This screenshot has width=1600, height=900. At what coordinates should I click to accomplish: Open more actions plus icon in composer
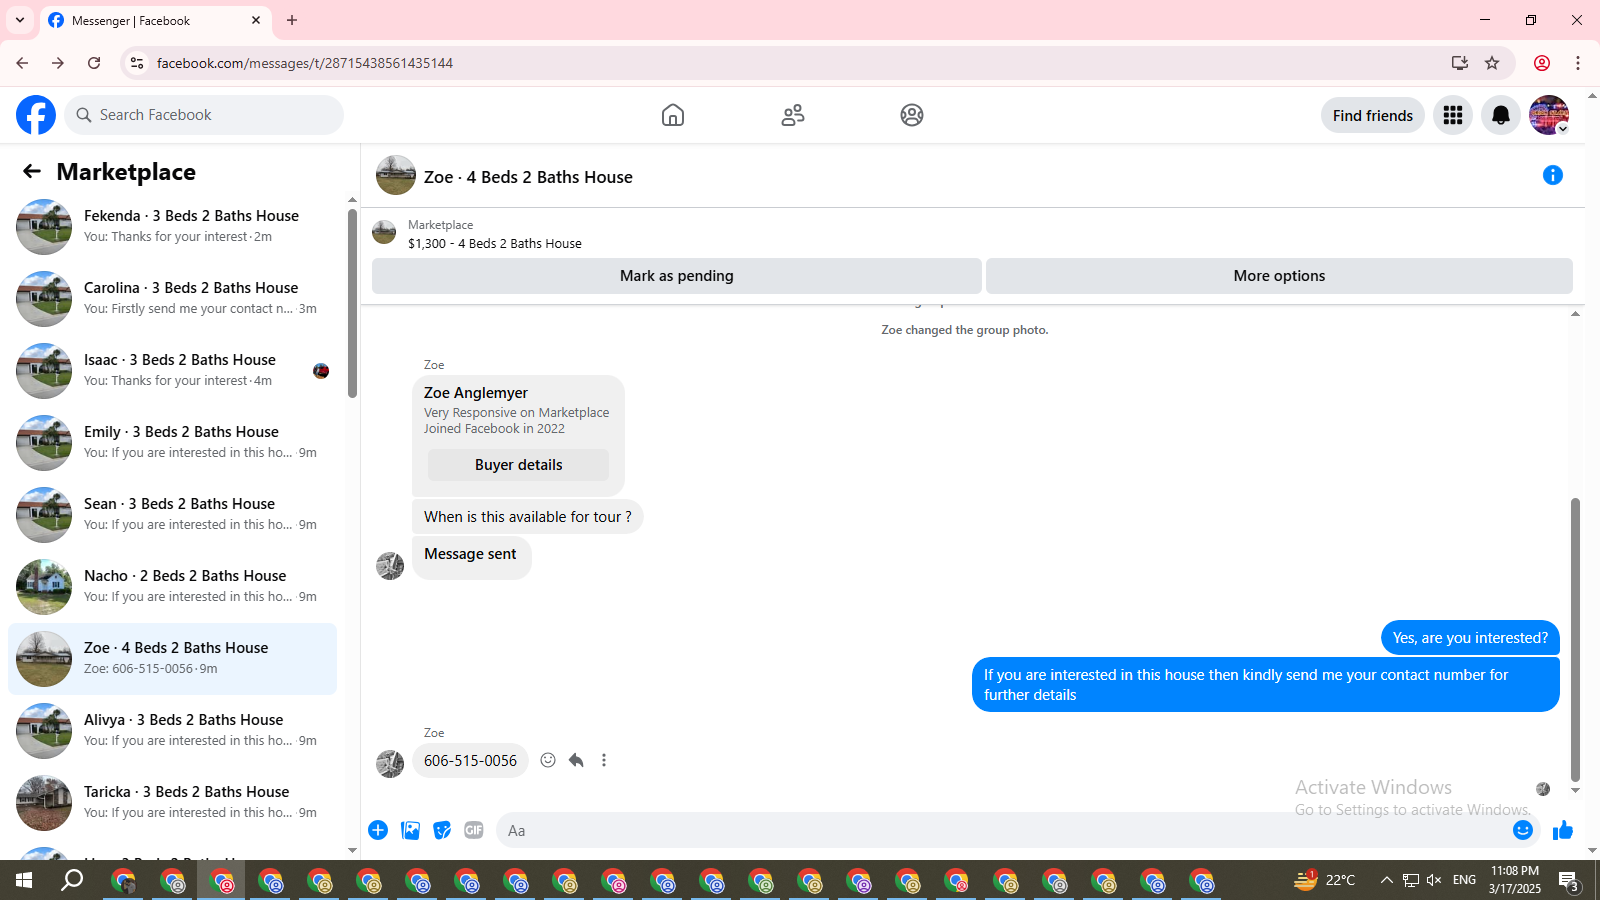378,830
